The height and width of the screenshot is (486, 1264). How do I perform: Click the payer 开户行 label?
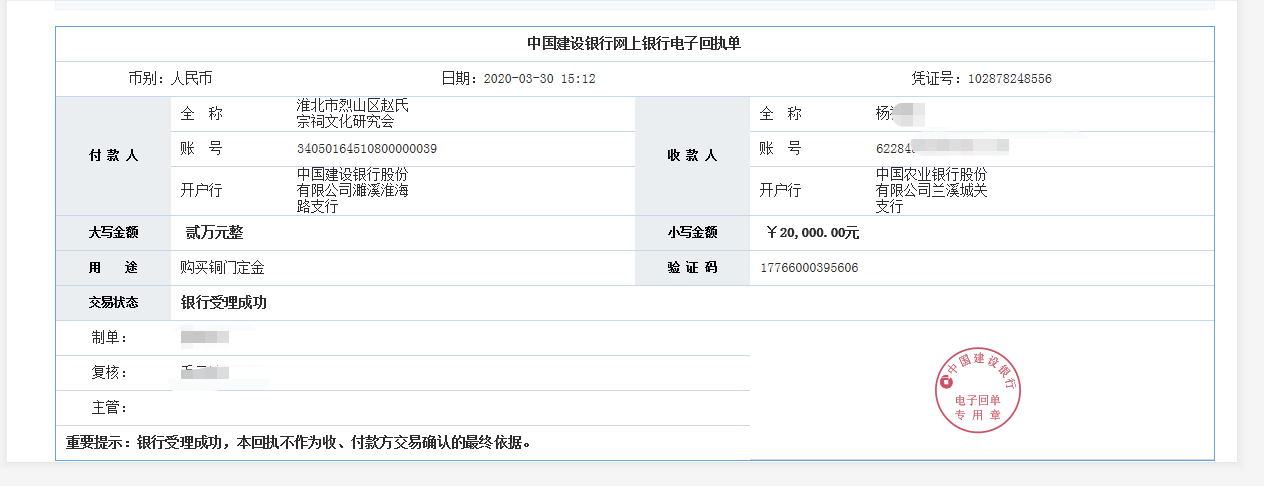pyautogui.click(x=201, y=190)
